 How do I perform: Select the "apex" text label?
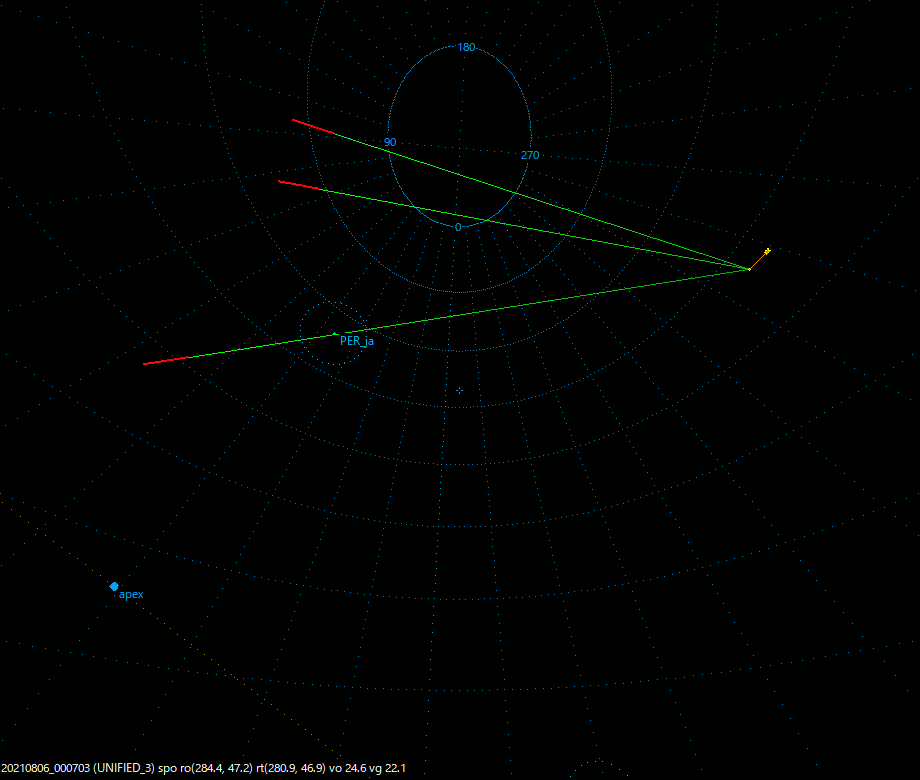(x=131, y=594)
